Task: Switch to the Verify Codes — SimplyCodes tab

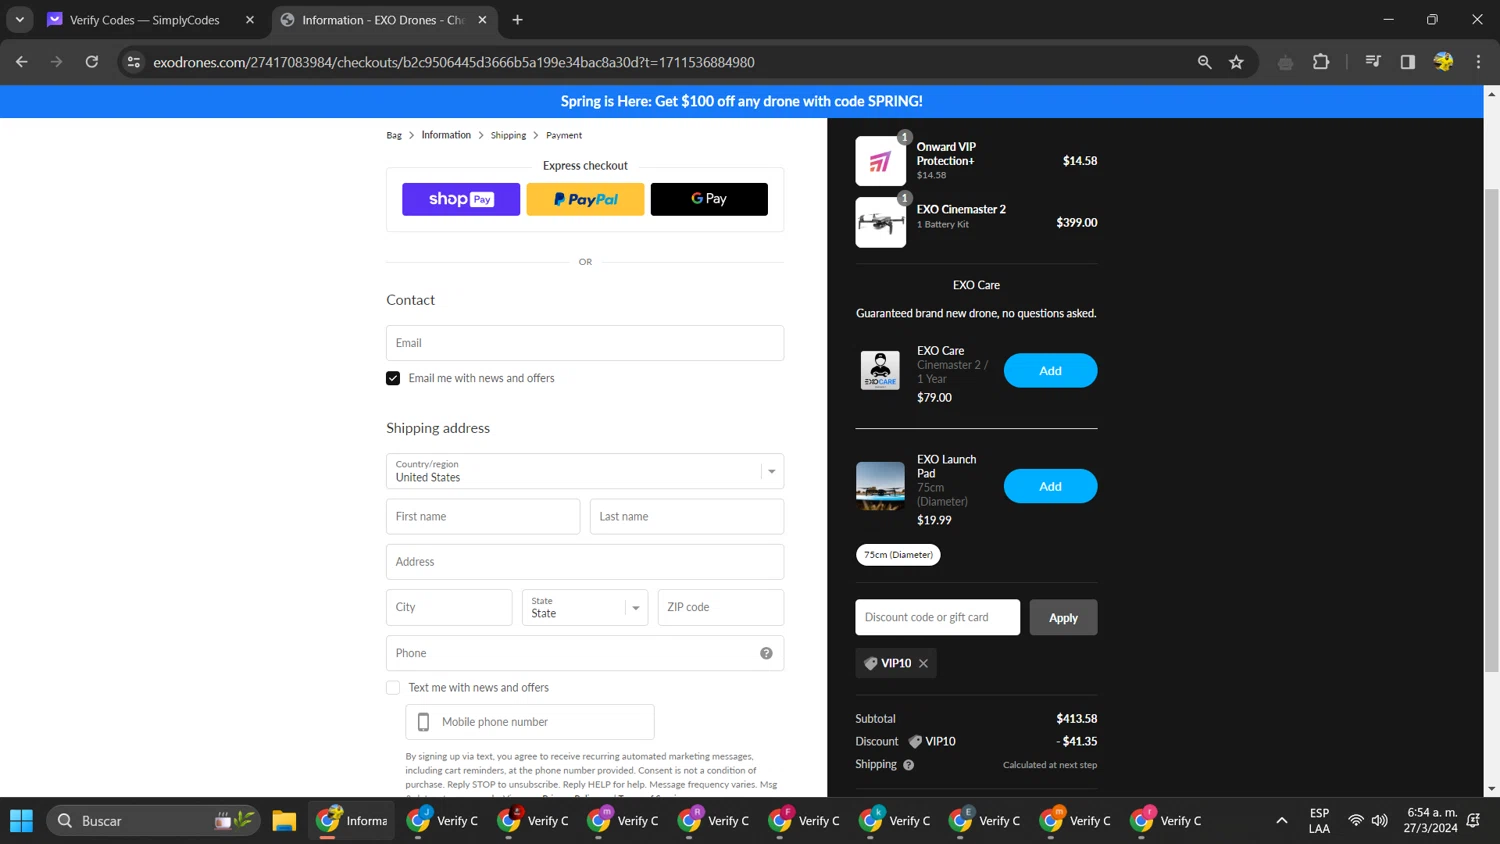Action: [x=145, y=20]
